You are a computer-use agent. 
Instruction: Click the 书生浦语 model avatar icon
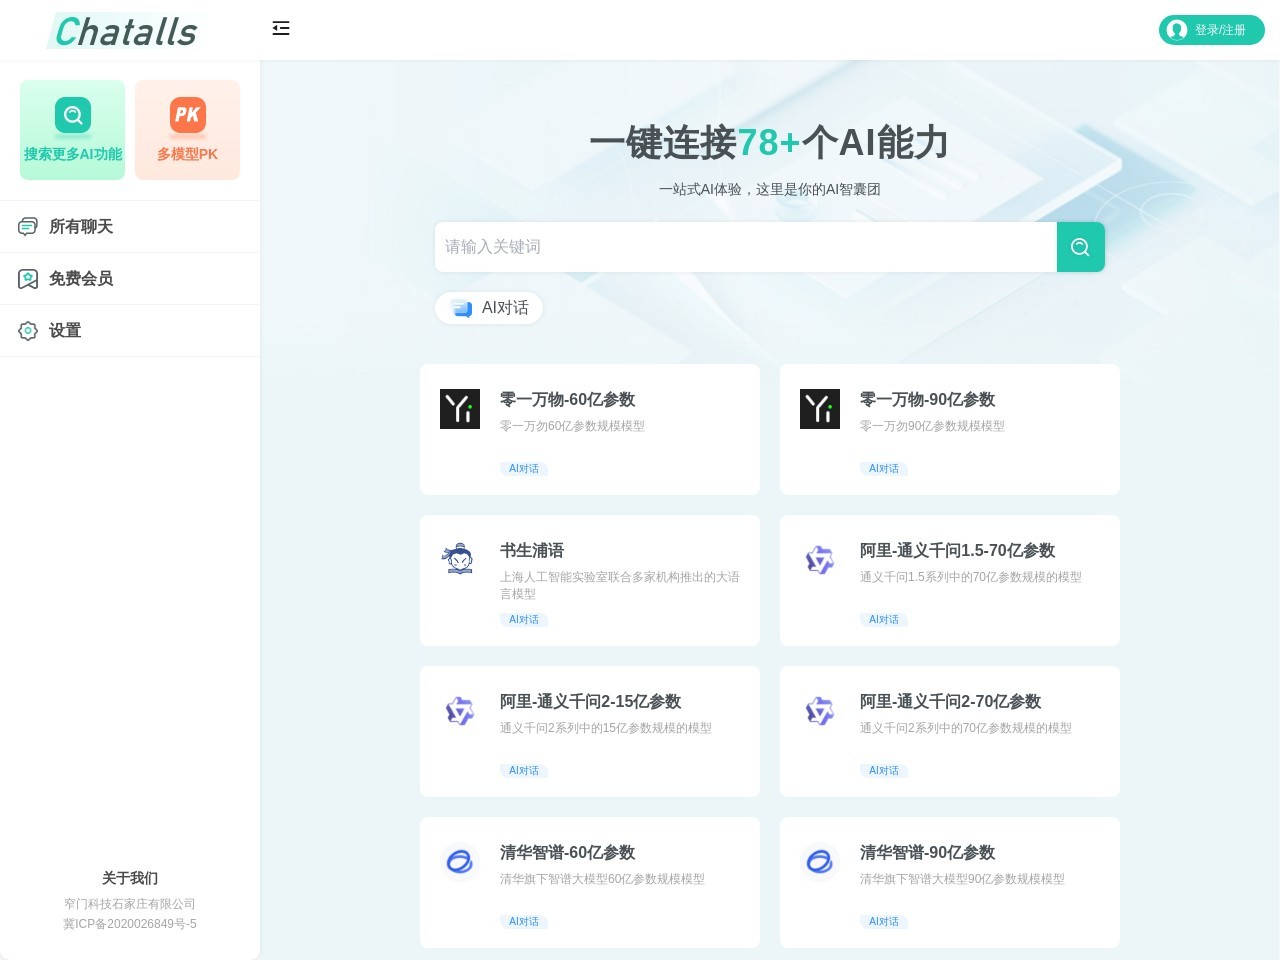460,559
